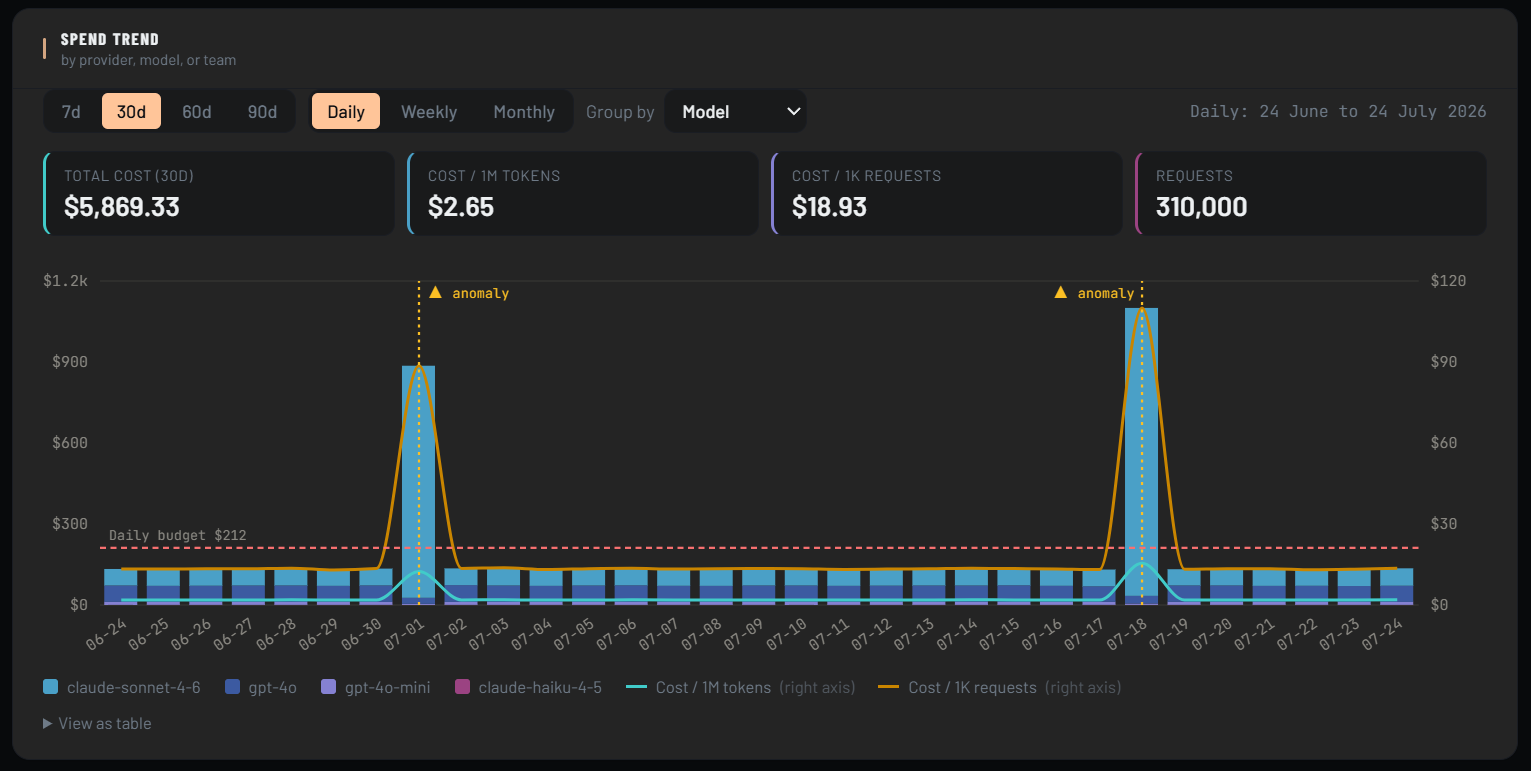Click the 'by provider, model, or team' subtitle
Viewport: 1531px width, 771px height.
[148, 60]
